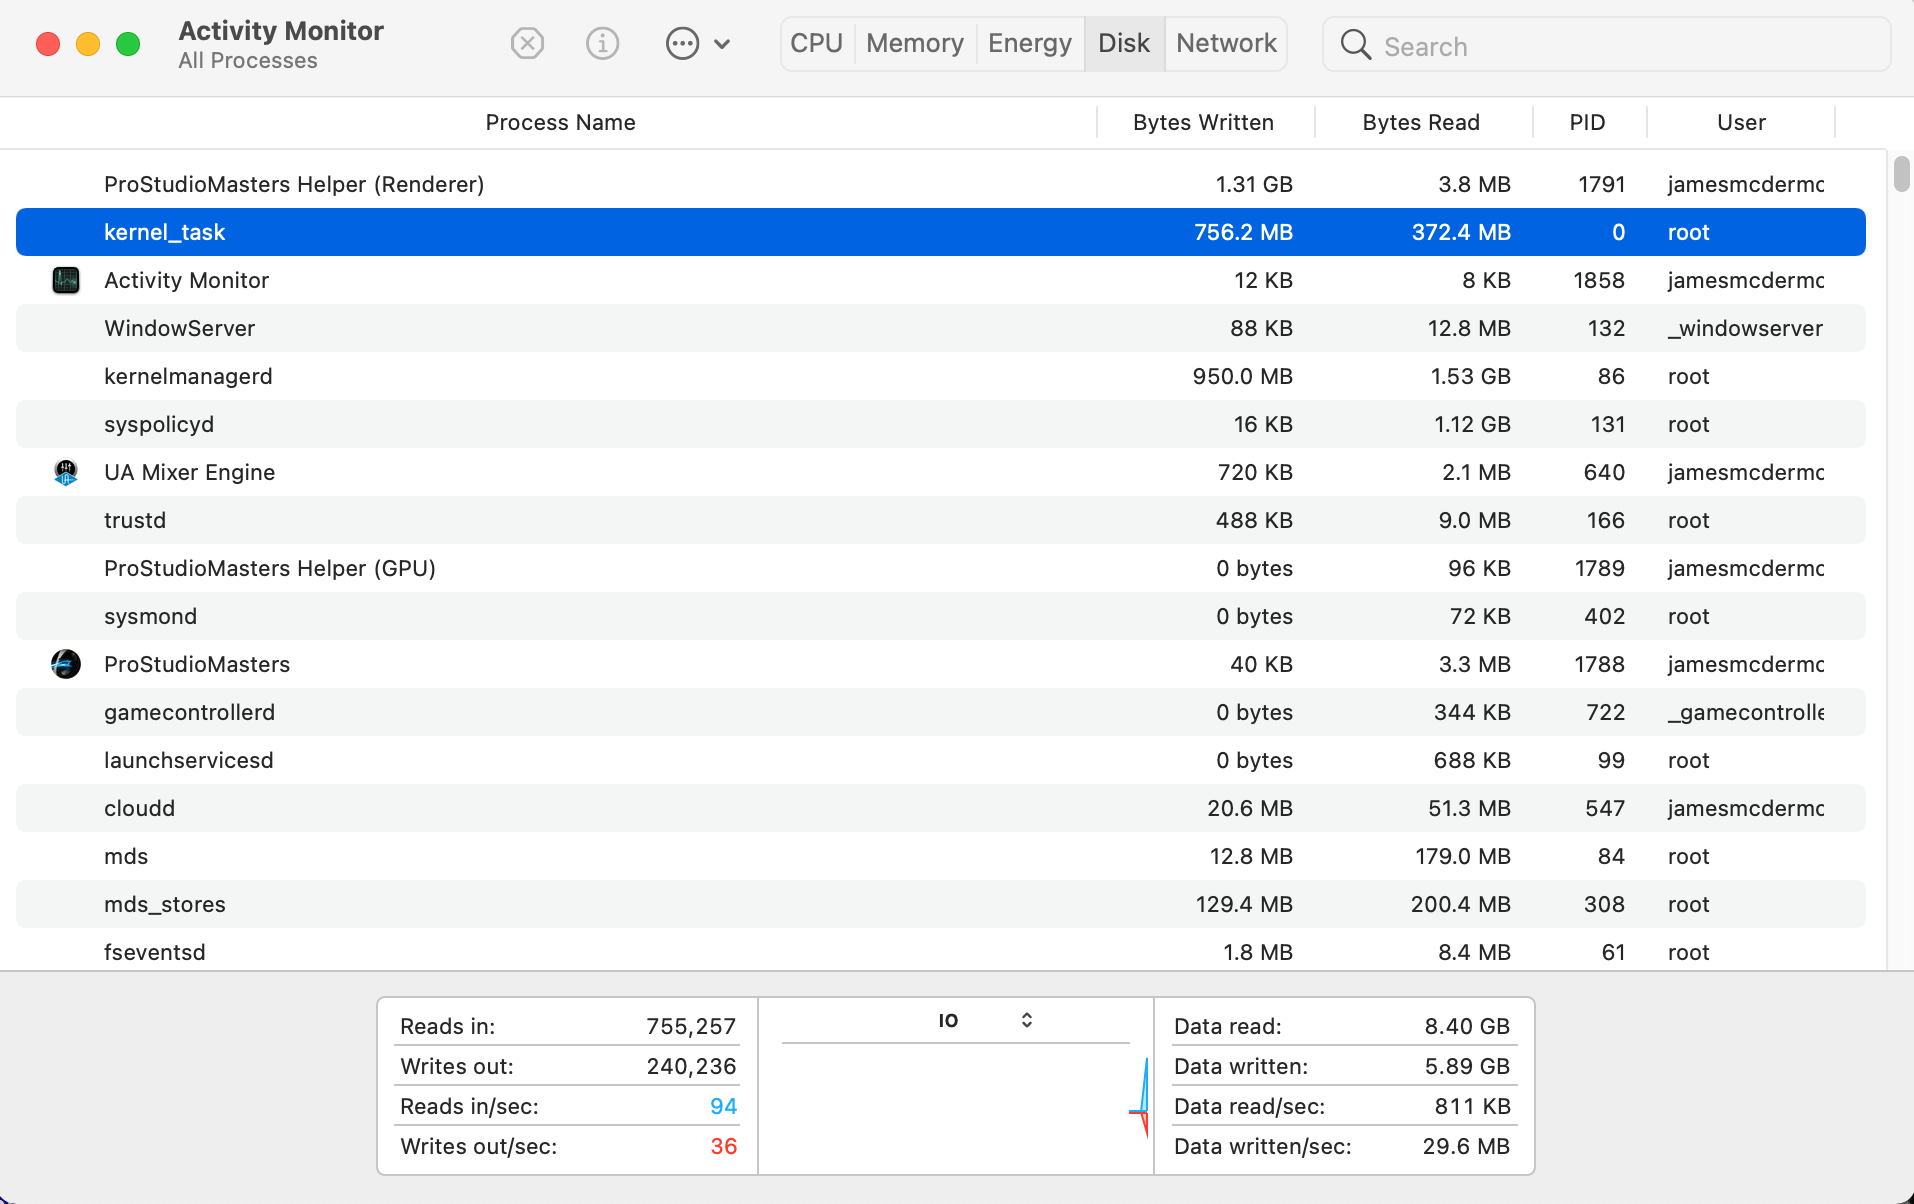Select the cloudd process row
This screenshot has height=1204, width=1914.
pos(940,808)
